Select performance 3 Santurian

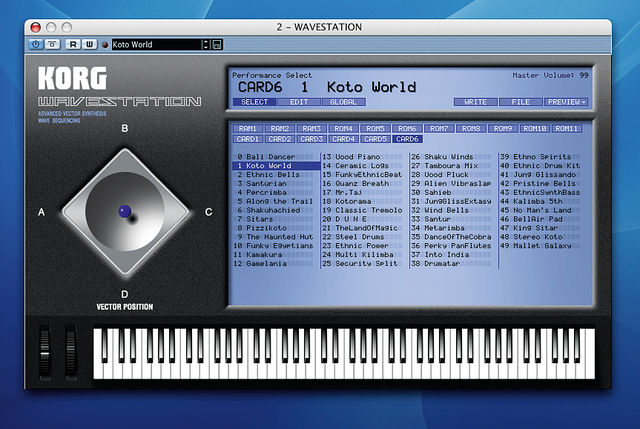(x=276, y=184)
